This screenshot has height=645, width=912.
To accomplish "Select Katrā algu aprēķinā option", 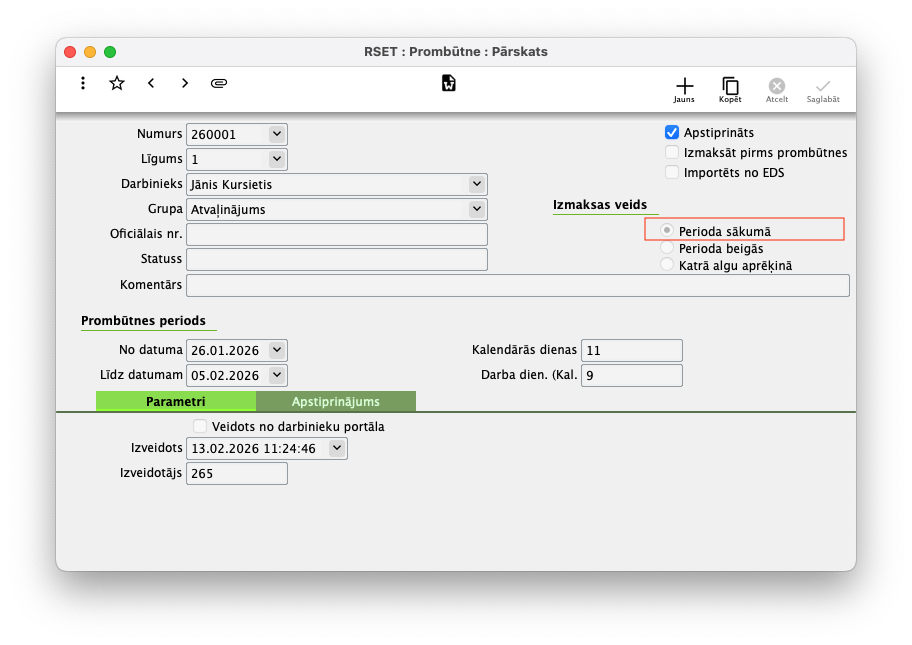I will [x=667, y=265].
